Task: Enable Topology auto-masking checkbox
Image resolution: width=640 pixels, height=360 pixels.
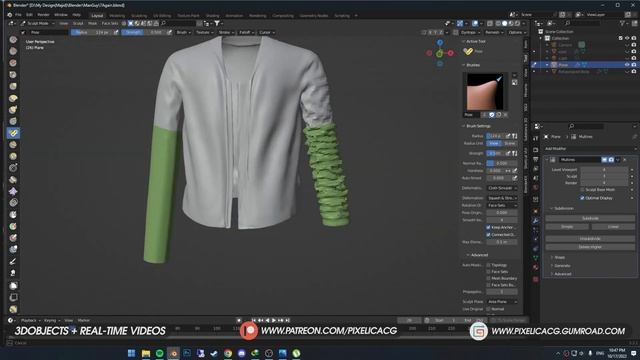Action: coord(488,265)
